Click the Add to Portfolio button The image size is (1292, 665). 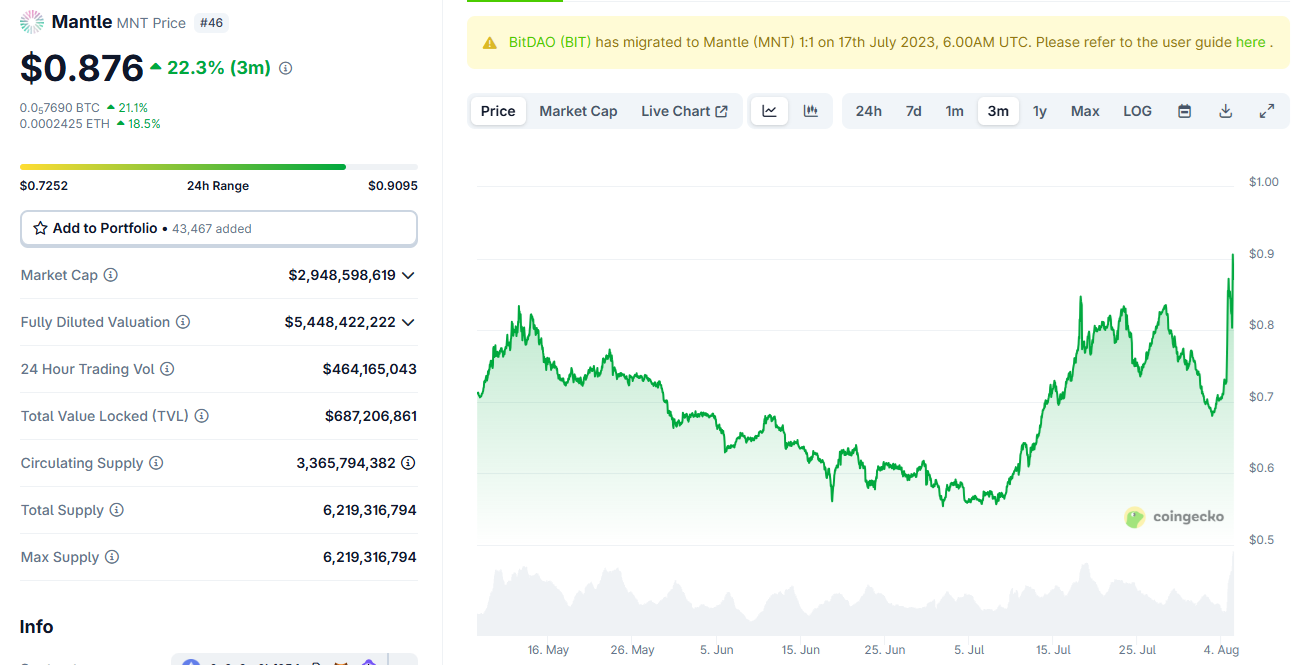(x=219, y=228)
